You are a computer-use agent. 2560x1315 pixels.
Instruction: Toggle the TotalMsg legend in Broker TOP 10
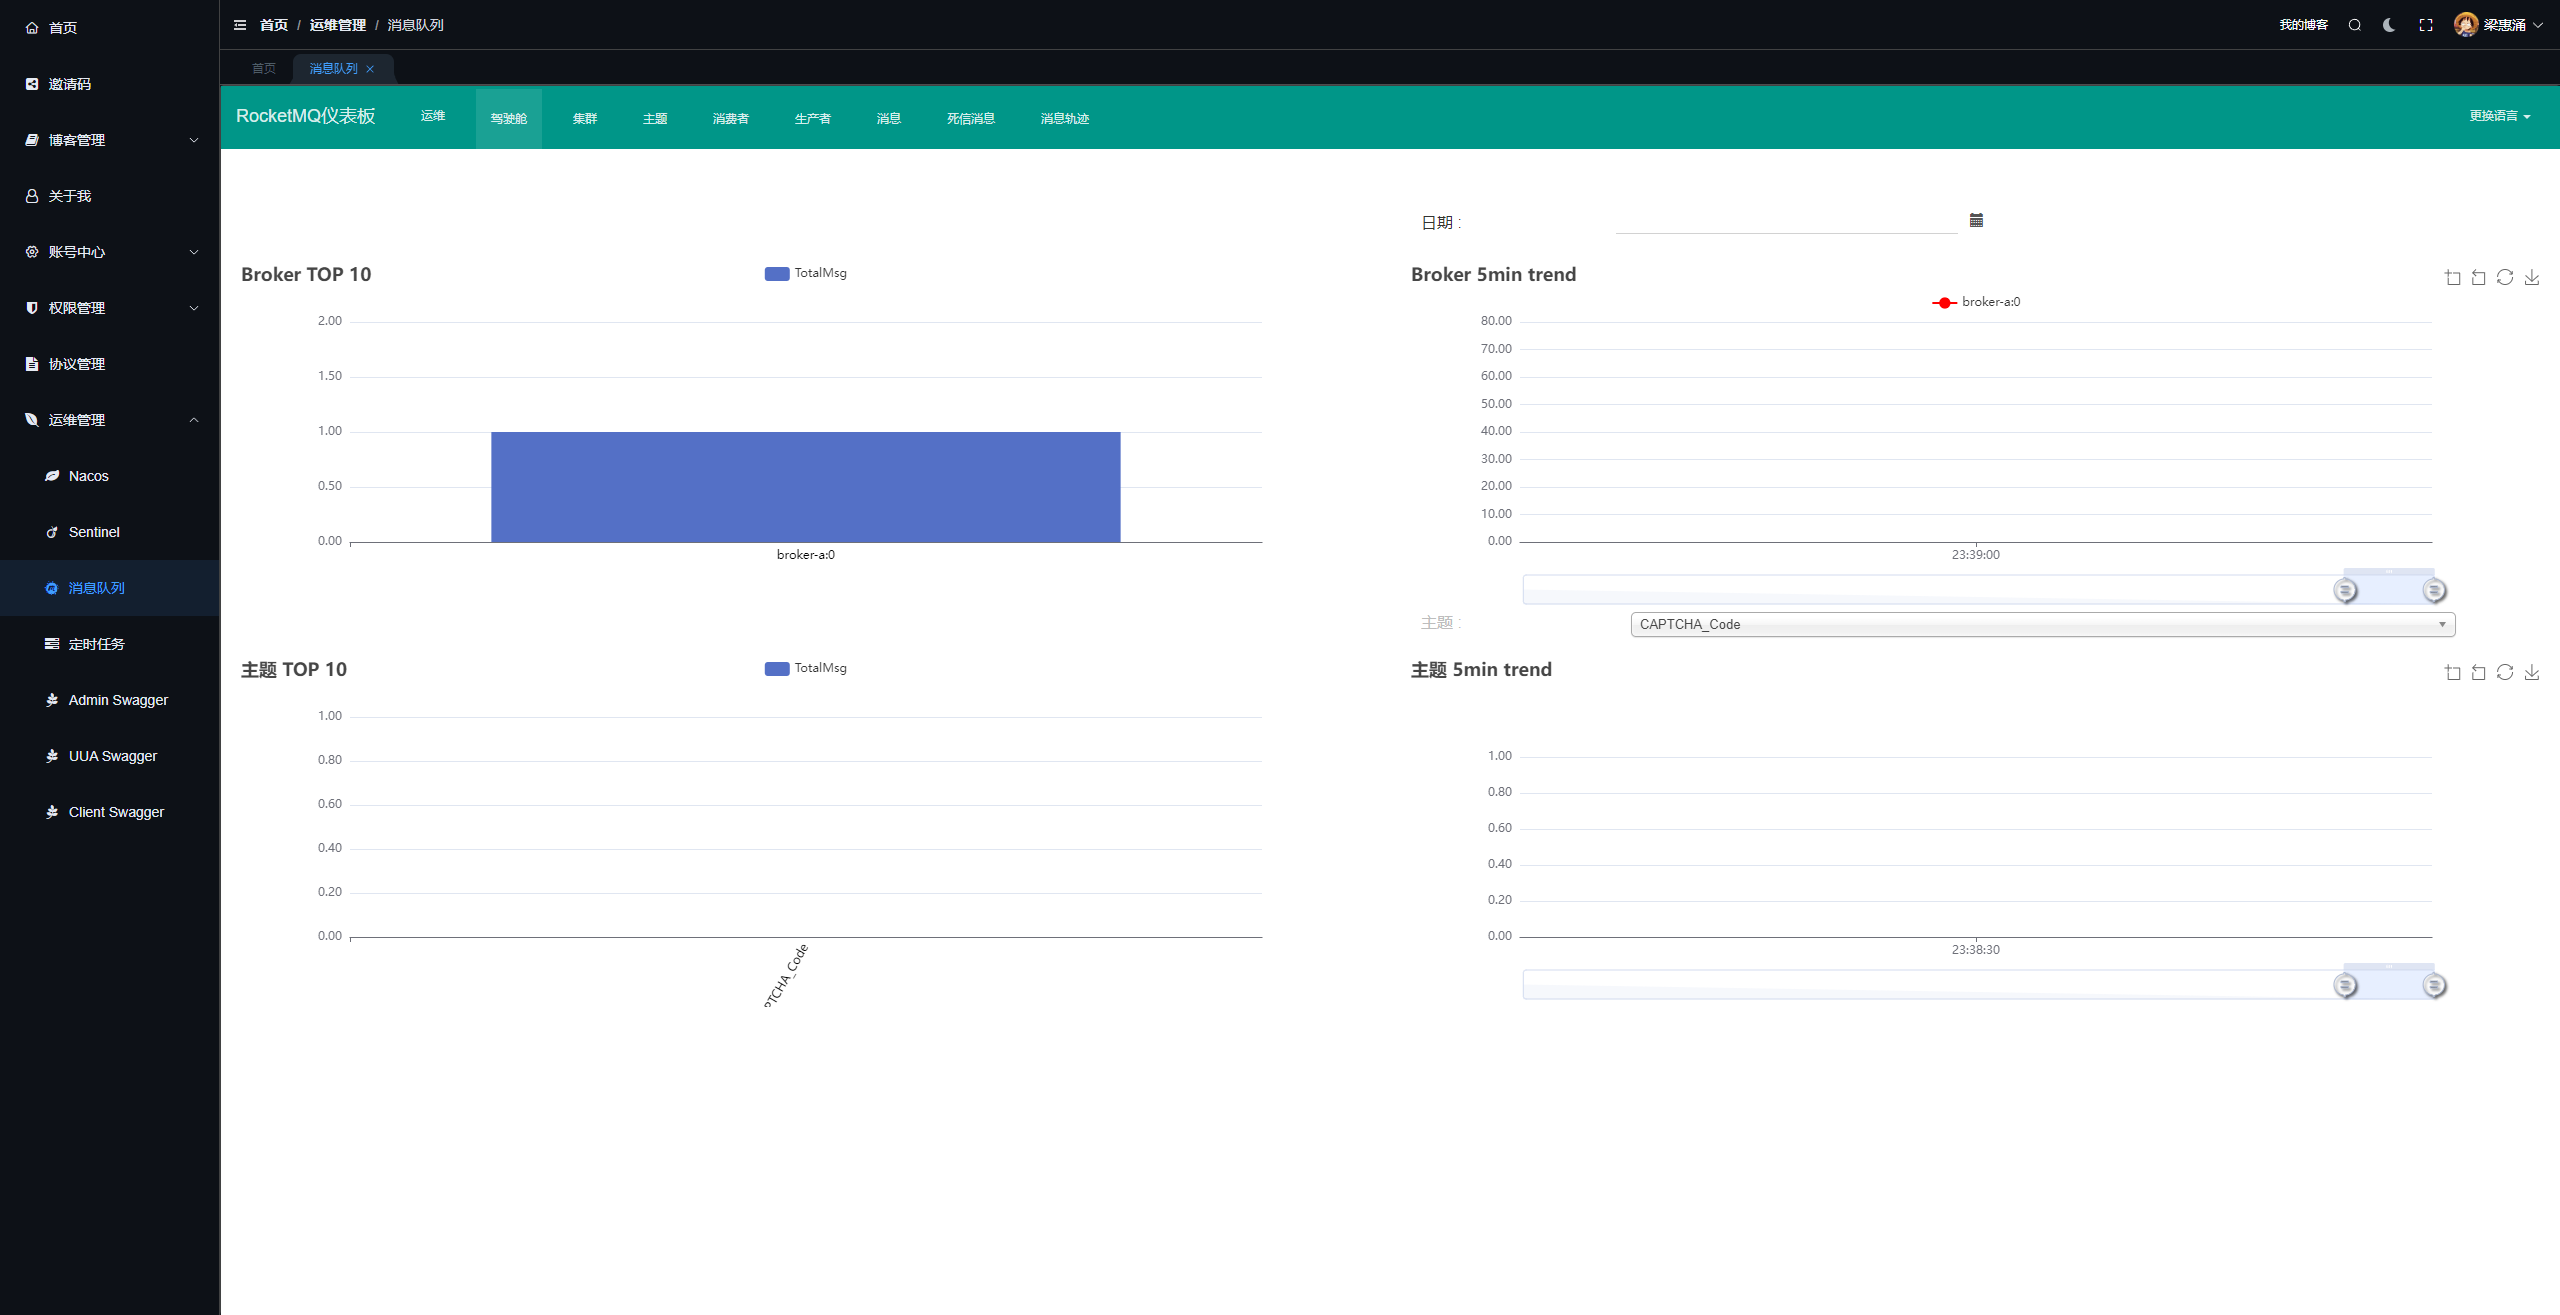click(x=806, y=273)
